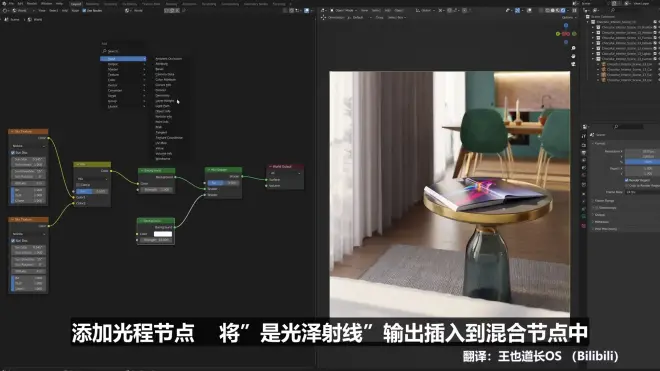
Task: Open the properties editor type icon
Action: point(585,127)
